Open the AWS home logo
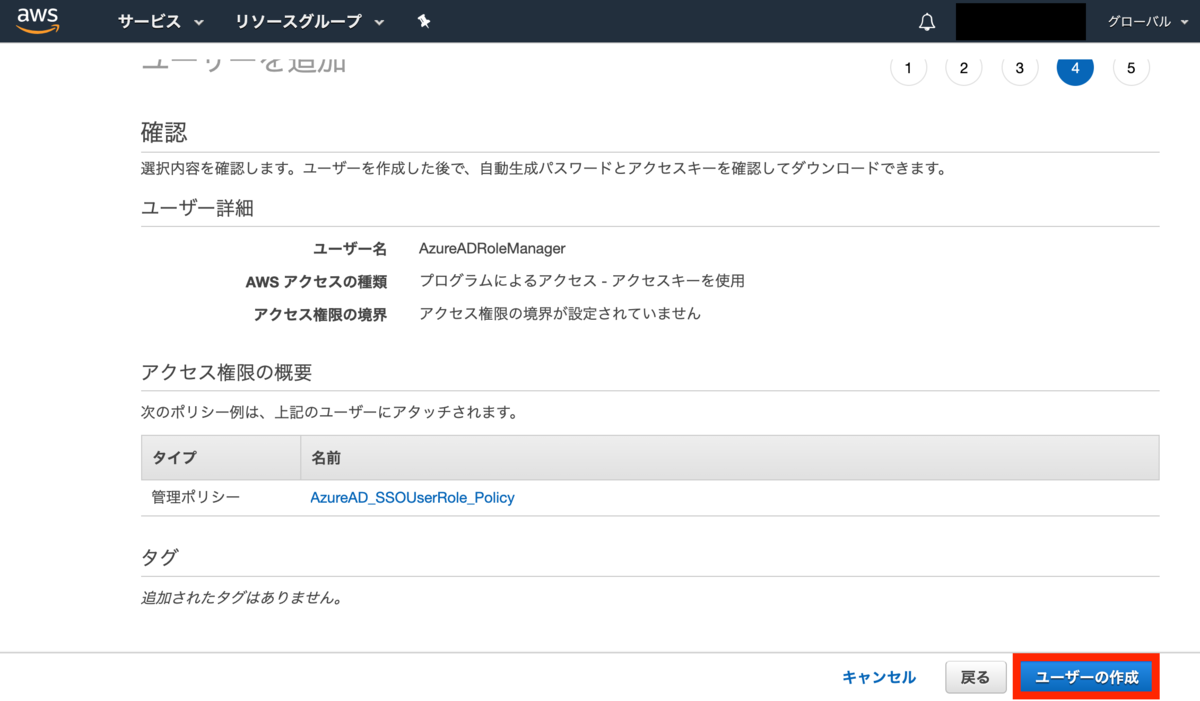The width and height of the screenshot is (1200, 701). tap(38, 21)
